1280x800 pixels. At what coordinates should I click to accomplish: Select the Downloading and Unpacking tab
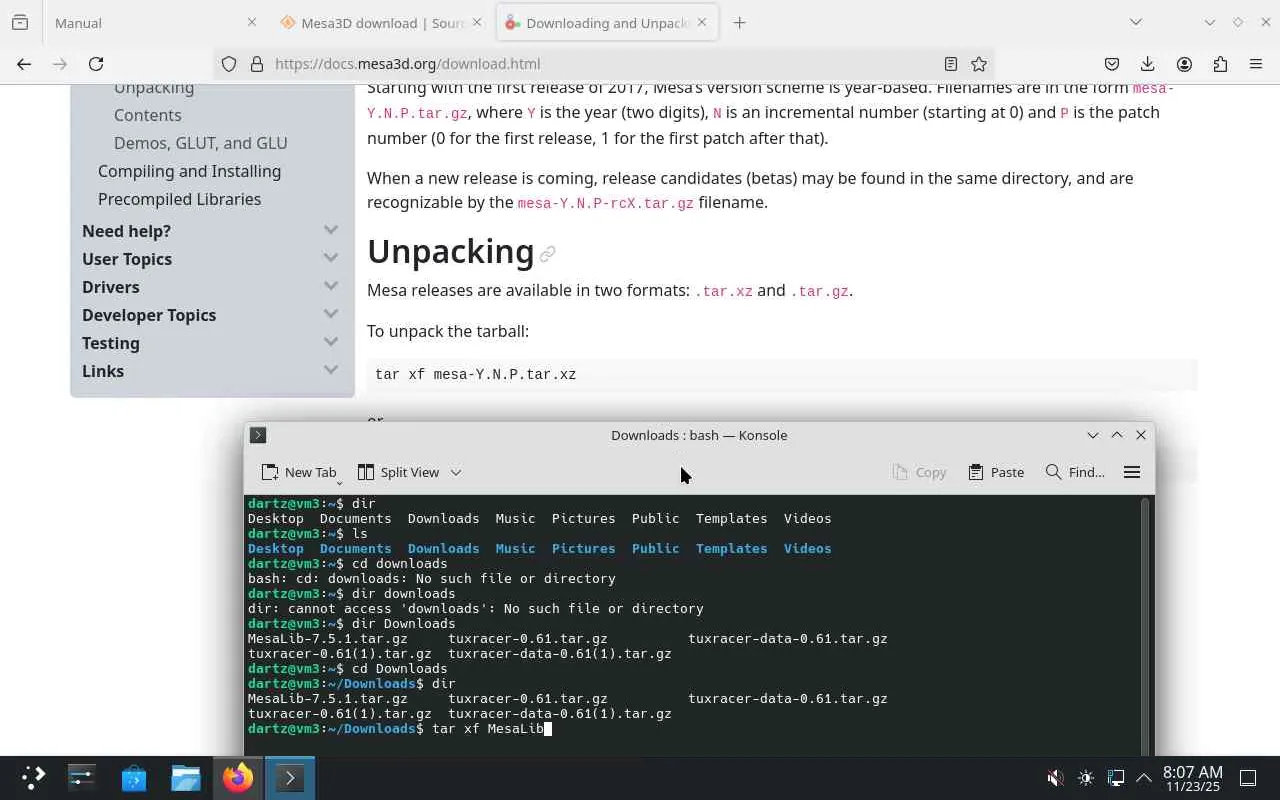[x=607, y=22]
